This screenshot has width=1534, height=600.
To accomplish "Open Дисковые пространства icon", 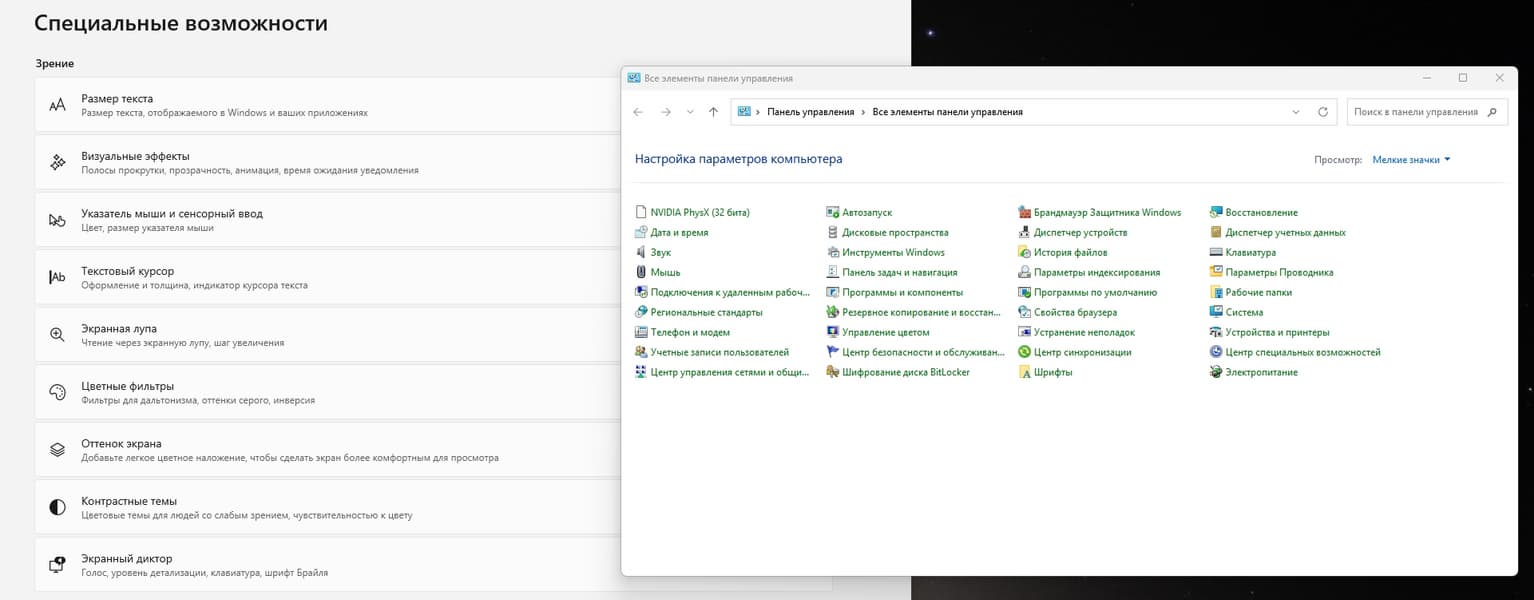I will [833, 232].
